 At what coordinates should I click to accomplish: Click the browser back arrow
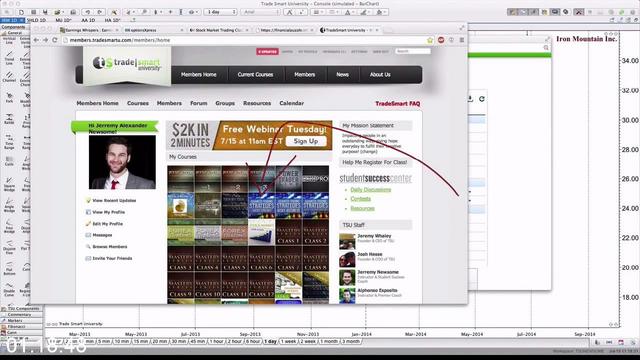pos(36,40)
